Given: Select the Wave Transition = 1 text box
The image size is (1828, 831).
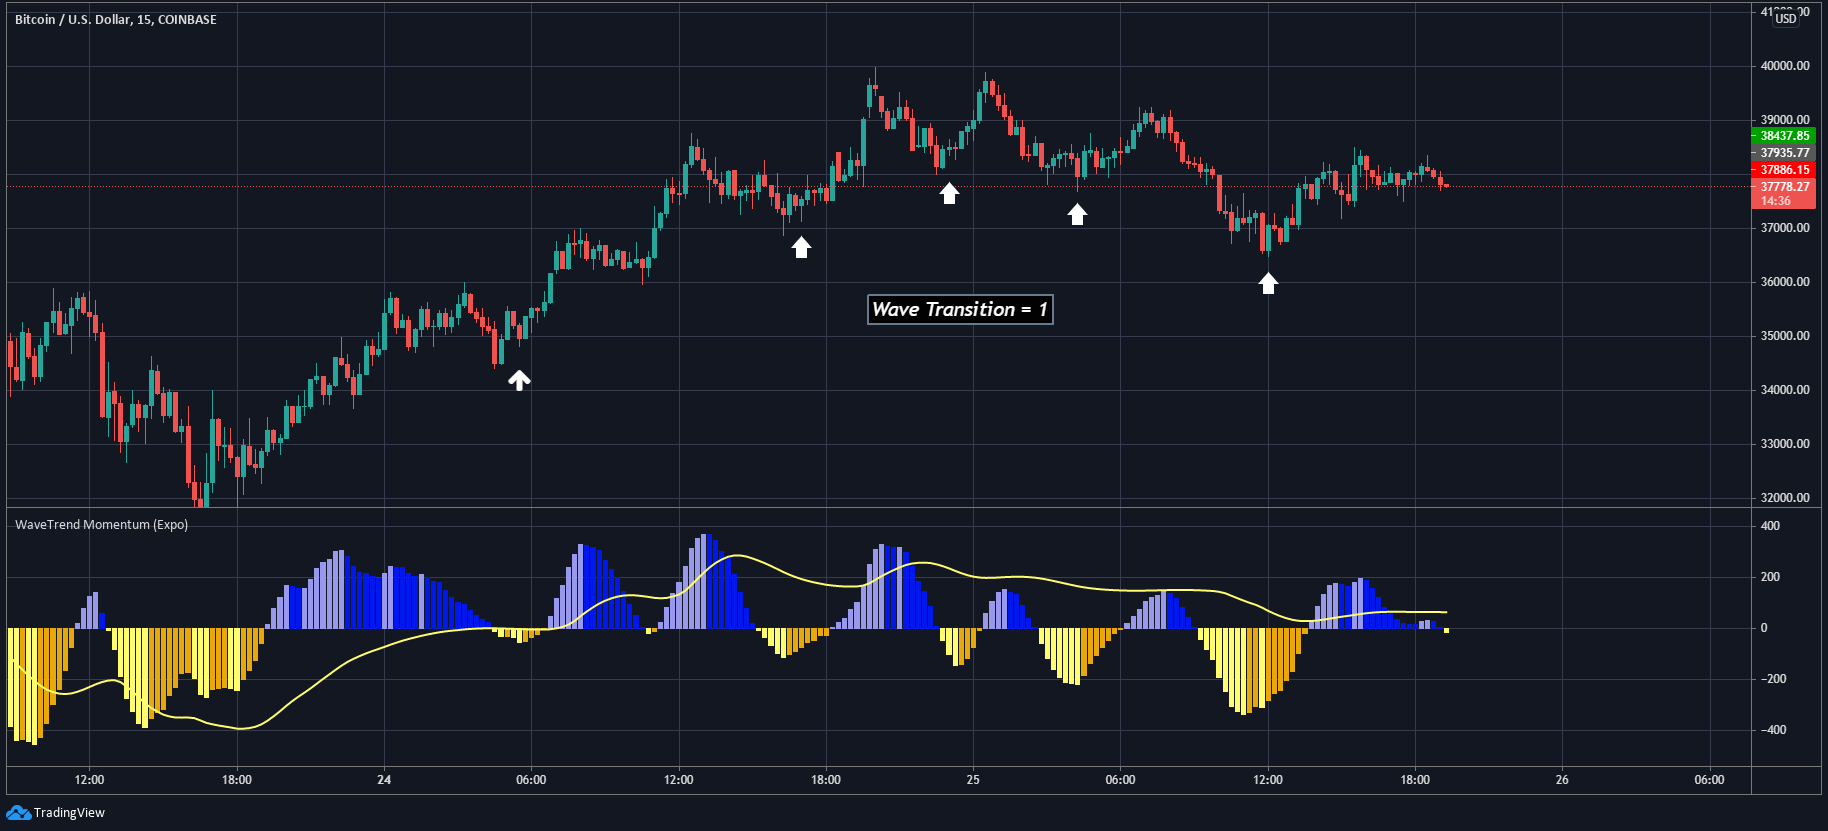Looking at the screenshot, I should tap(959, 310).
